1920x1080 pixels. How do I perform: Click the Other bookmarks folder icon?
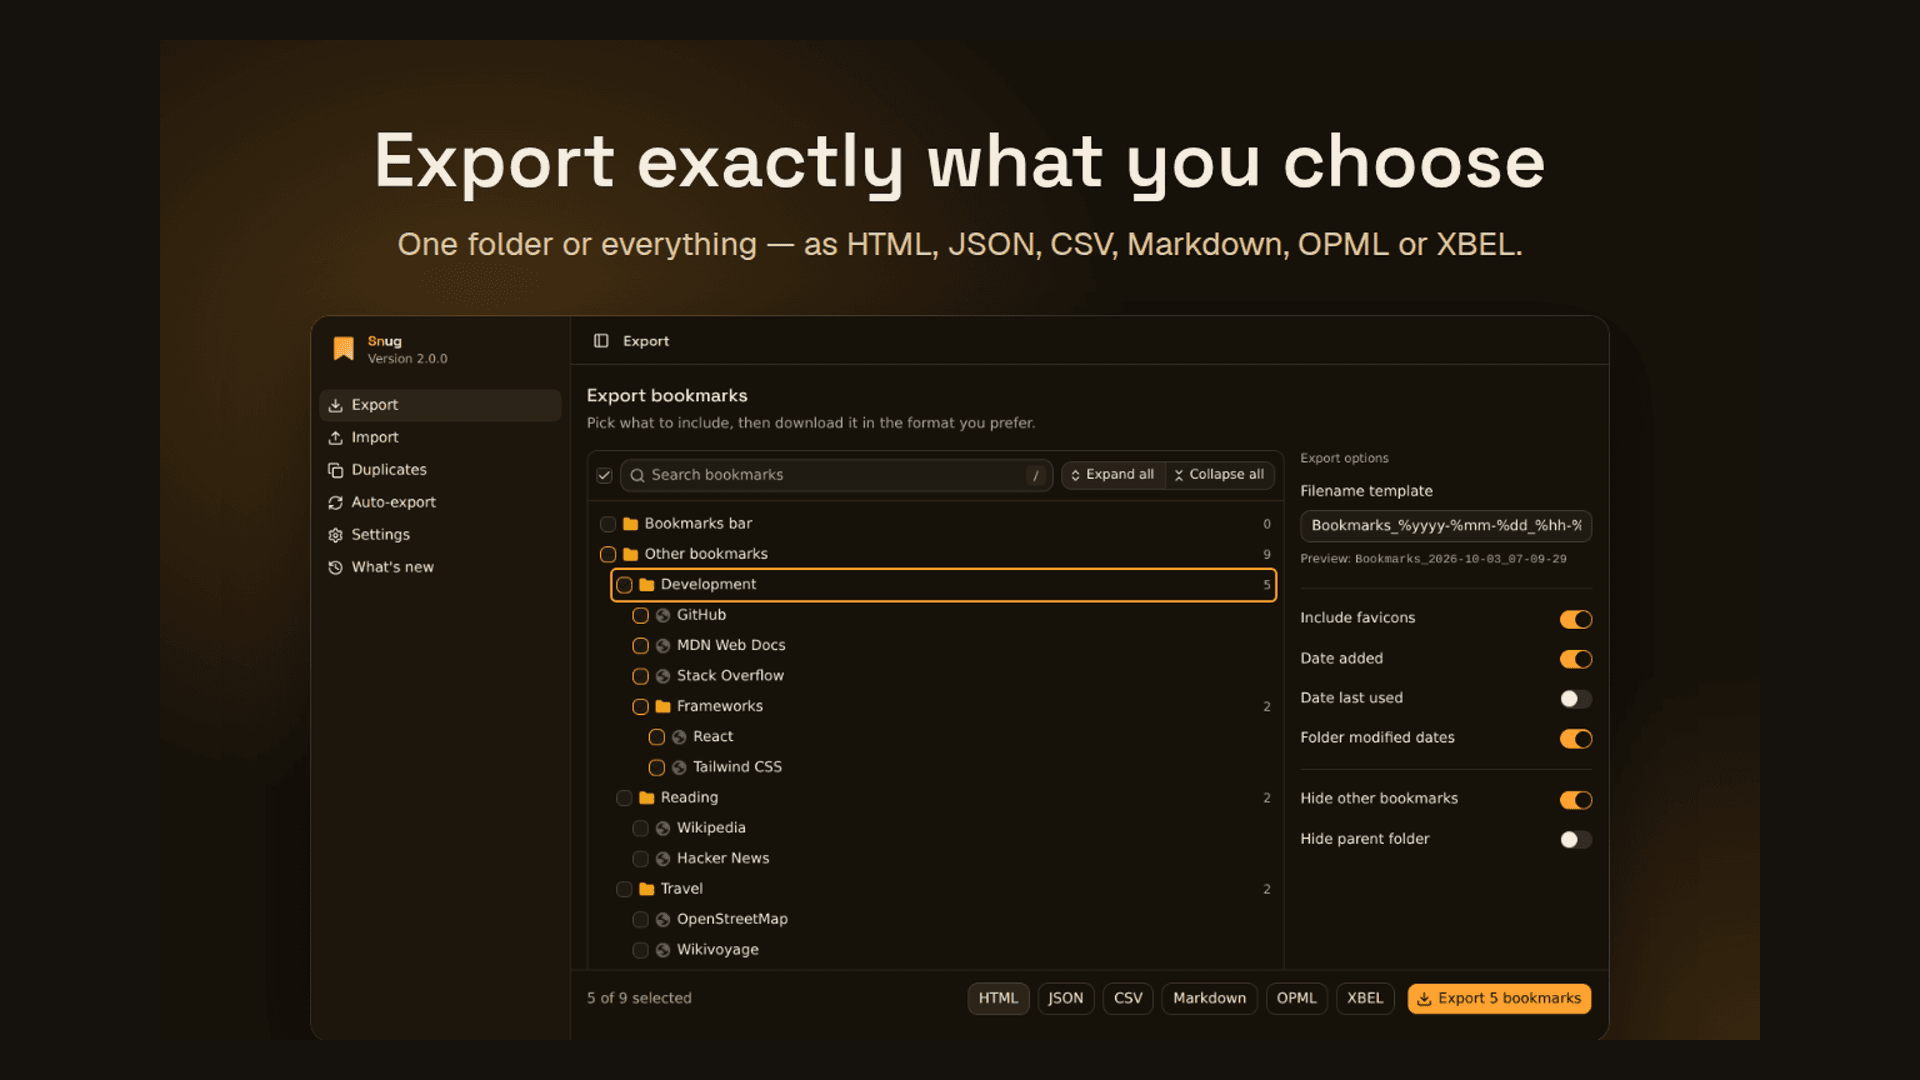pos(631,554)
